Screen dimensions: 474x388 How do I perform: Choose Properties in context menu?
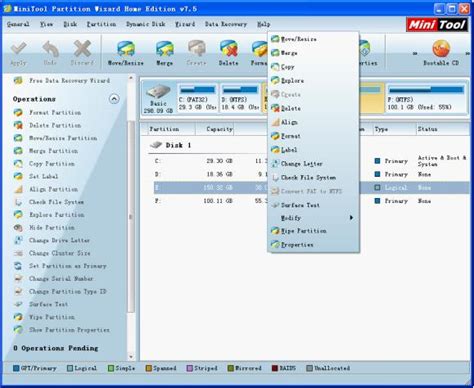coord(313,245)
